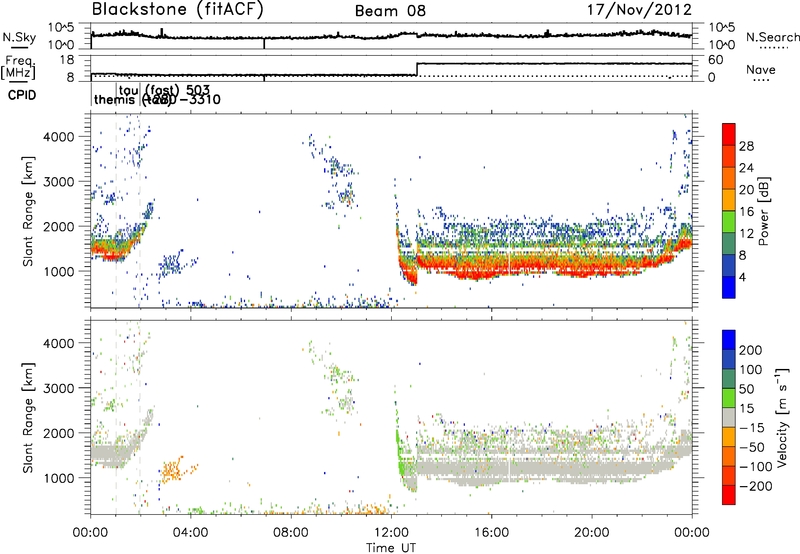Screen dimensions: 800x554
Task: Click the gray segment of velocity colorbar
Action: coord(729,418)
